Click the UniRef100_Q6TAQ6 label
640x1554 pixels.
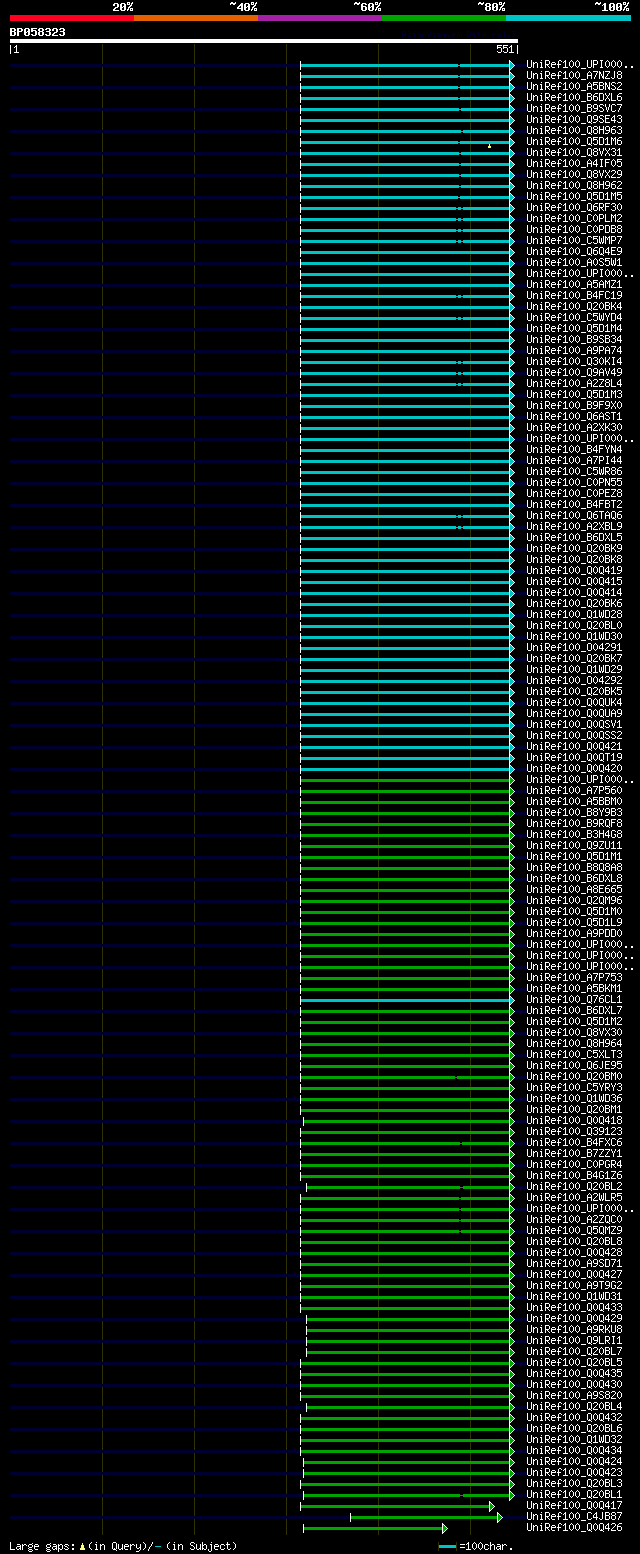[x=574, y=515]
